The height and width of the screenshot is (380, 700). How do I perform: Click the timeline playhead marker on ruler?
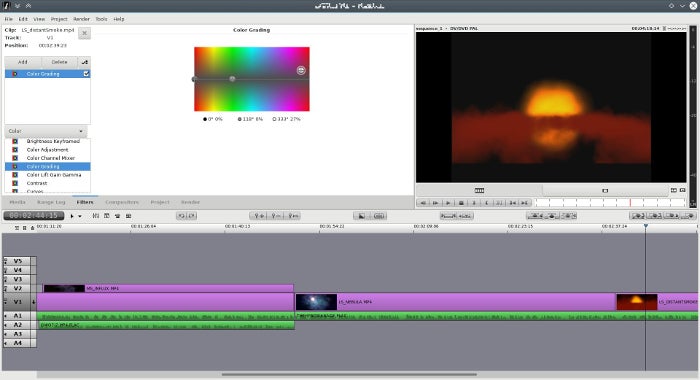pyautogui.click(x=646, y=227)
